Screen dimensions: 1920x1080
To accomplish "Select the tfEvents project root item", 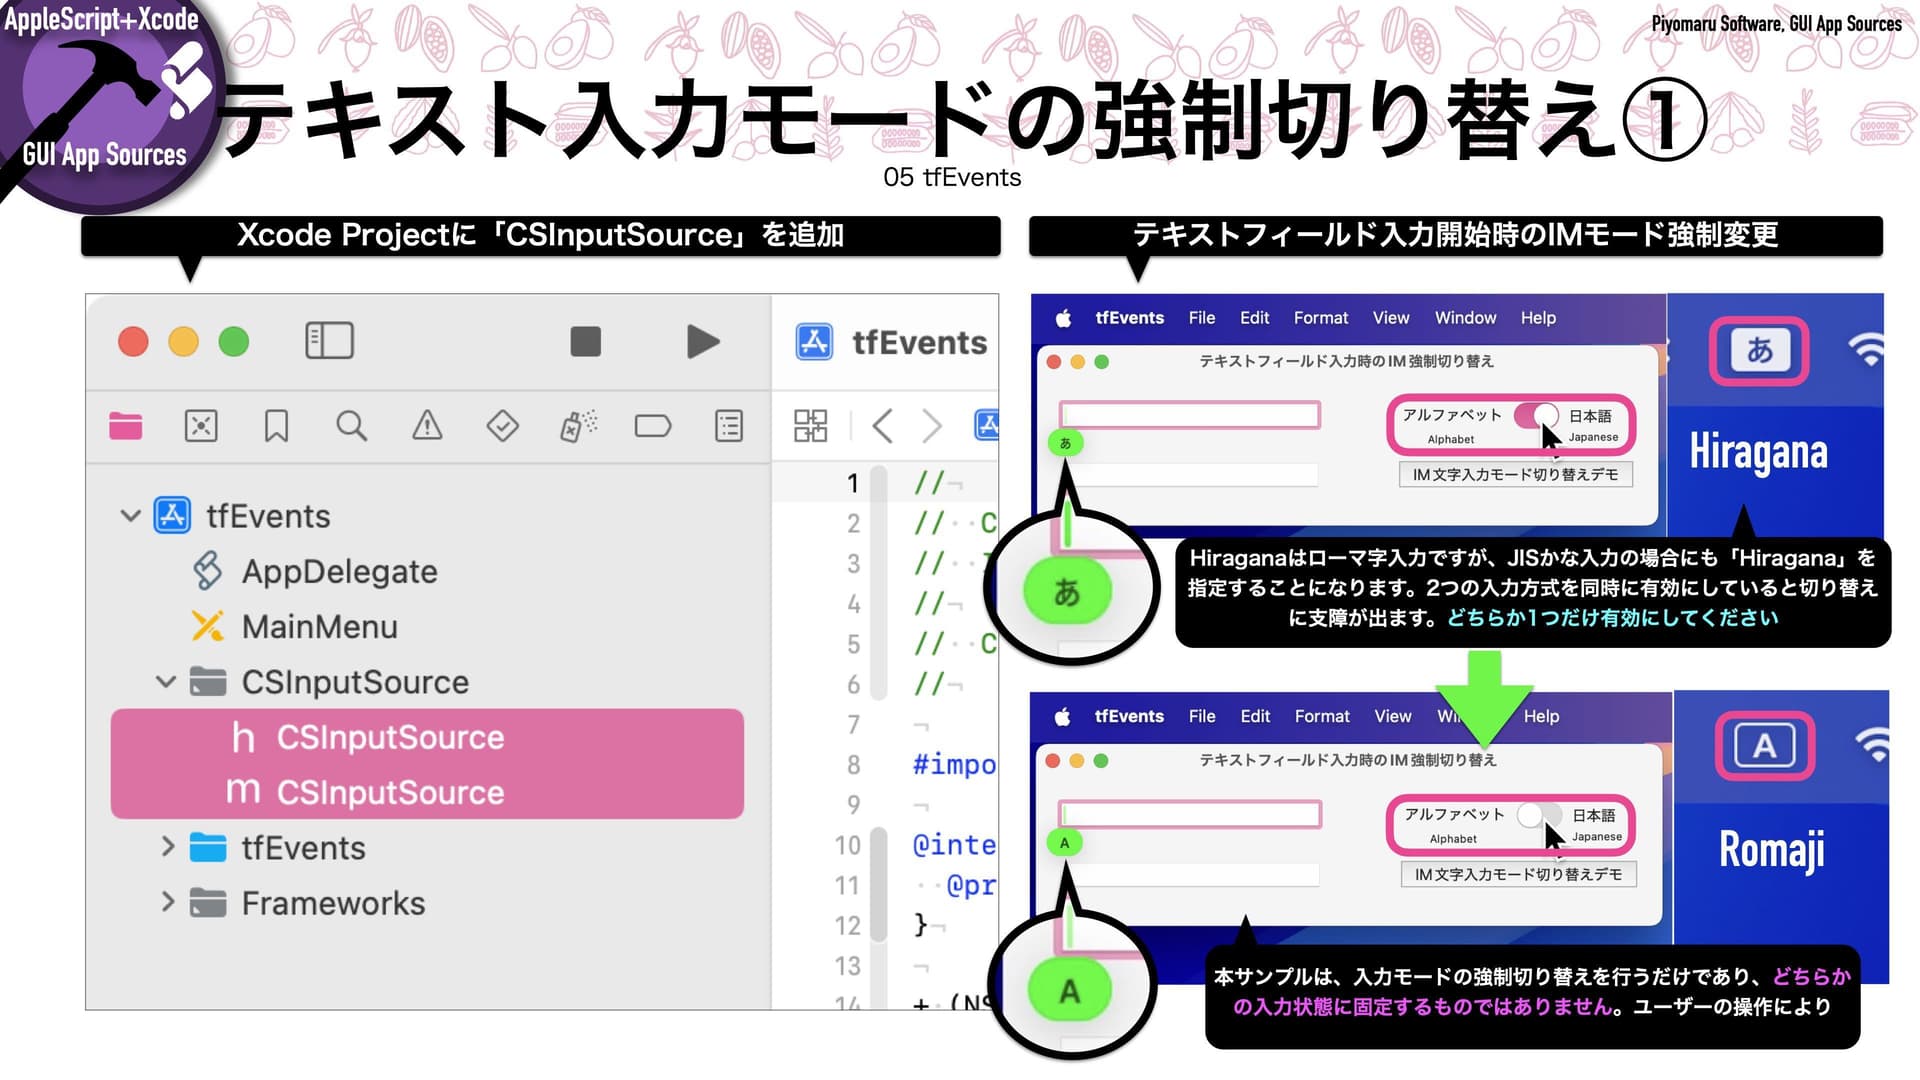I will [x=241, y=516].
